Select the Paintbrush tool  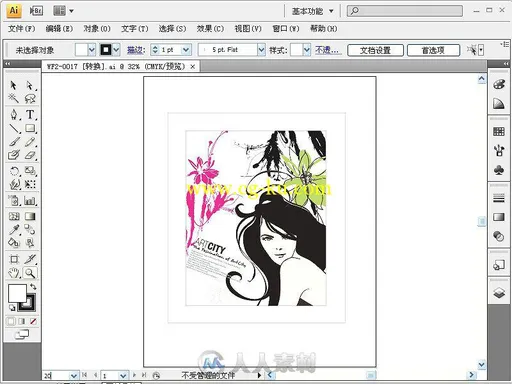pos(14,142)
